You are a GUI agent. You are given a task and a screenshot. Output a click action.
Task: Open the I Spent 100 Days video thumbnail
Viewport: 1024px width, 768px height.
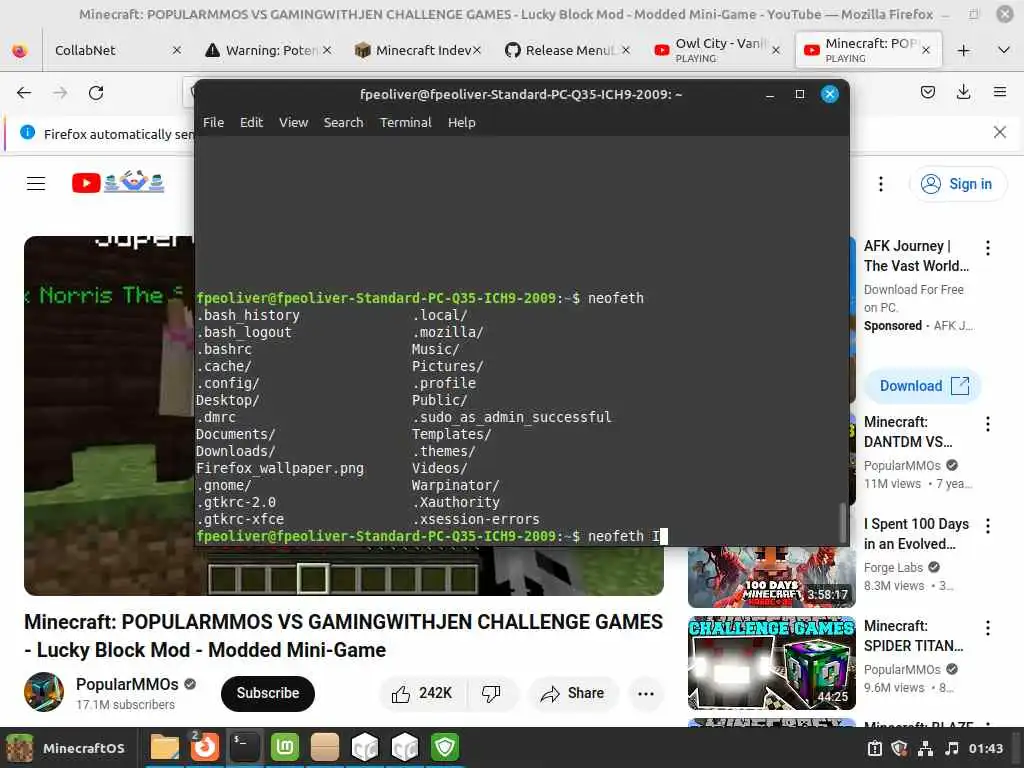771,577
